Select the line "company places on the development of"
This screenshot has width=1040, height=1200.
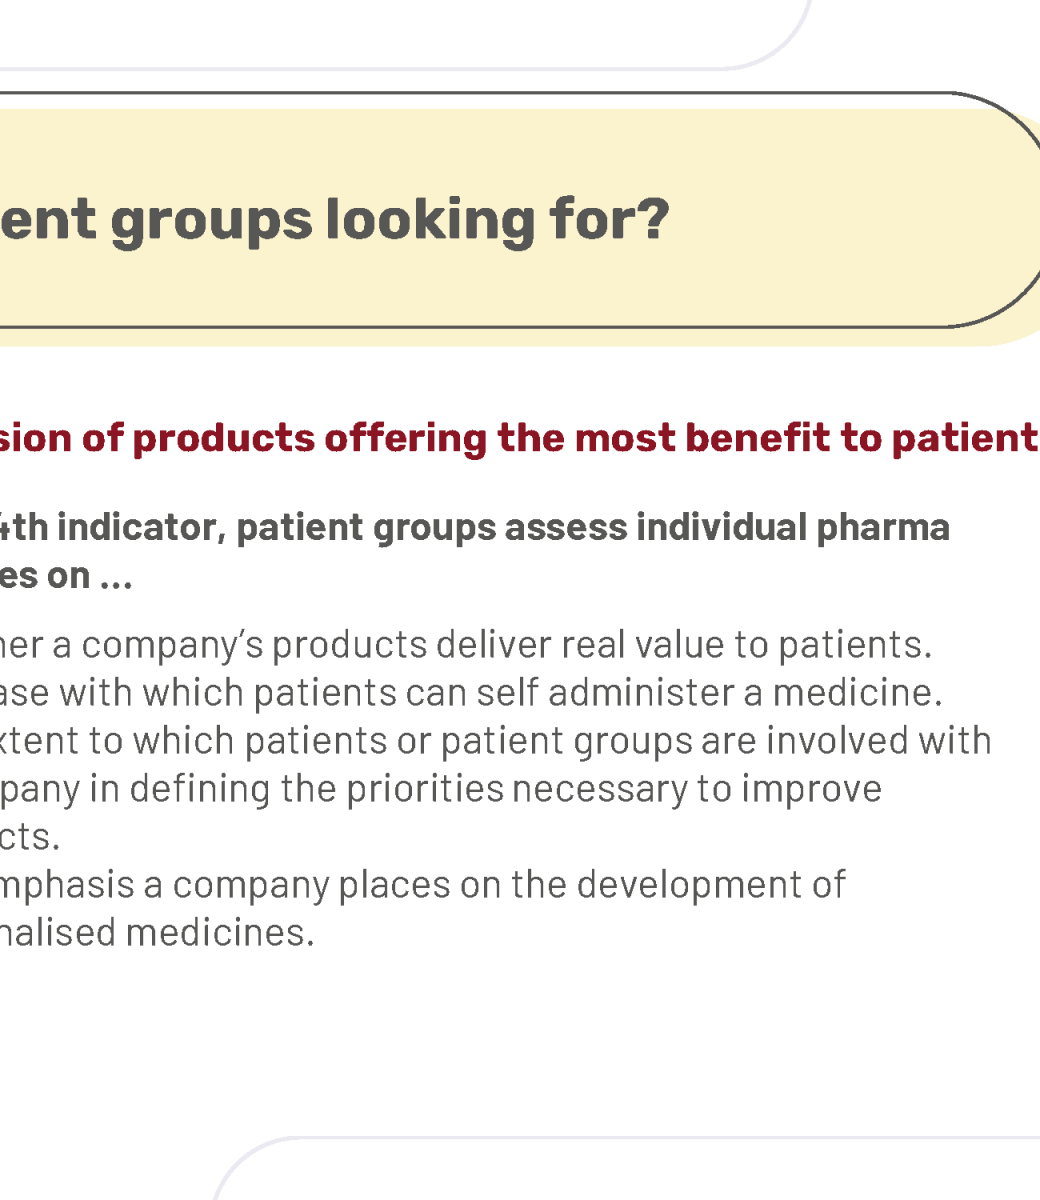click(509, 885)
